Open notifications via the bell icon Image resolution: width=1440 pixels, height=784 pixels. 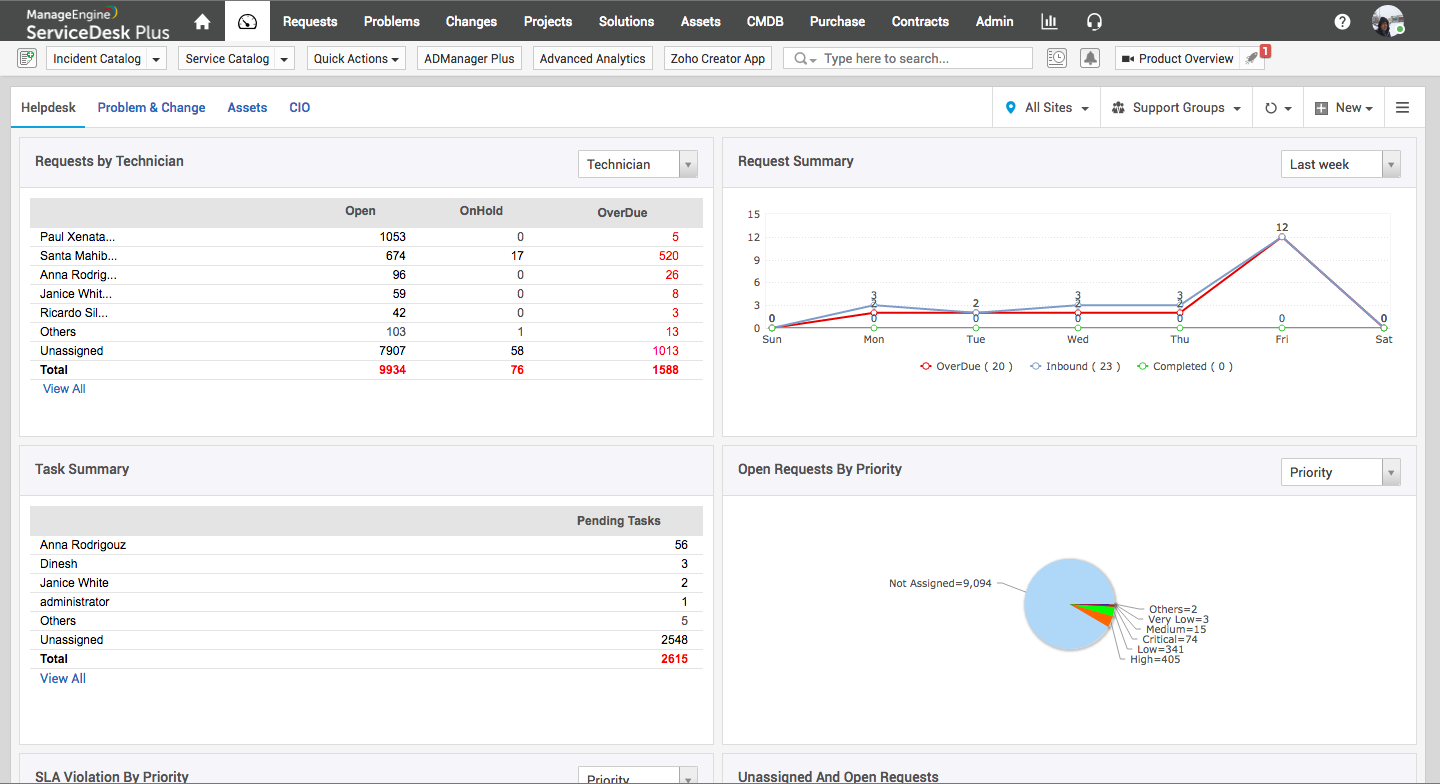pyautogui.click(x=1090, y=57)
